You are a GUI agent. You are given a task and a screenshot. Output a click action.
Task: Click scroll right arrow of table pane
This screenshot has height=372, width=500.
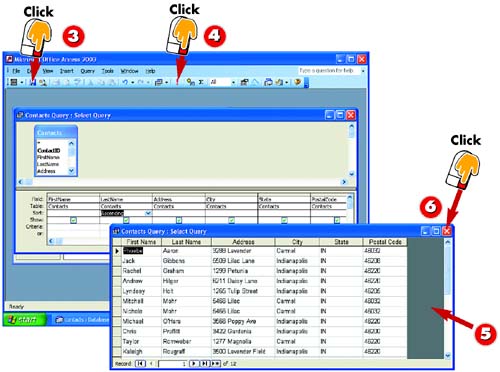[344, 182]
